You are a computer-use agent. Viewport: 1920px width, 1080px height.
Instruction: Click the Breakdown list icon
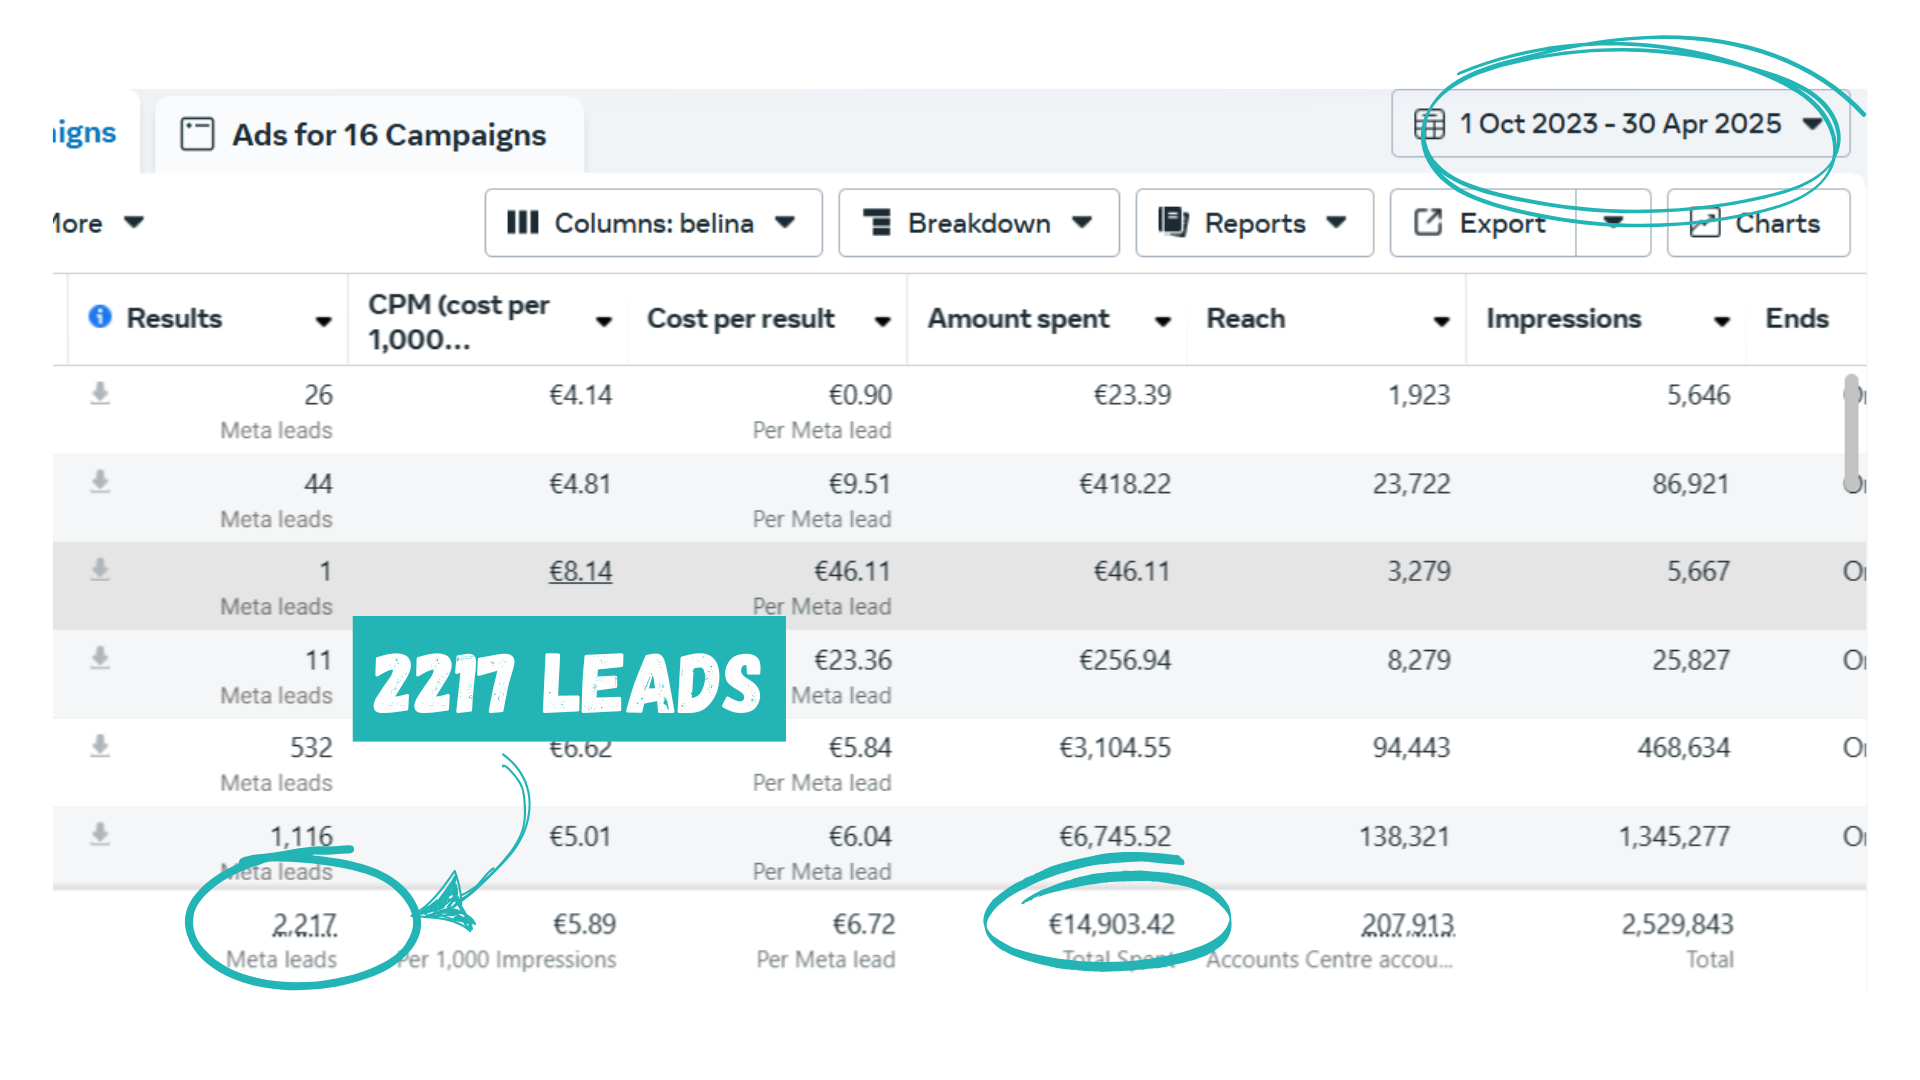[877, 223]
